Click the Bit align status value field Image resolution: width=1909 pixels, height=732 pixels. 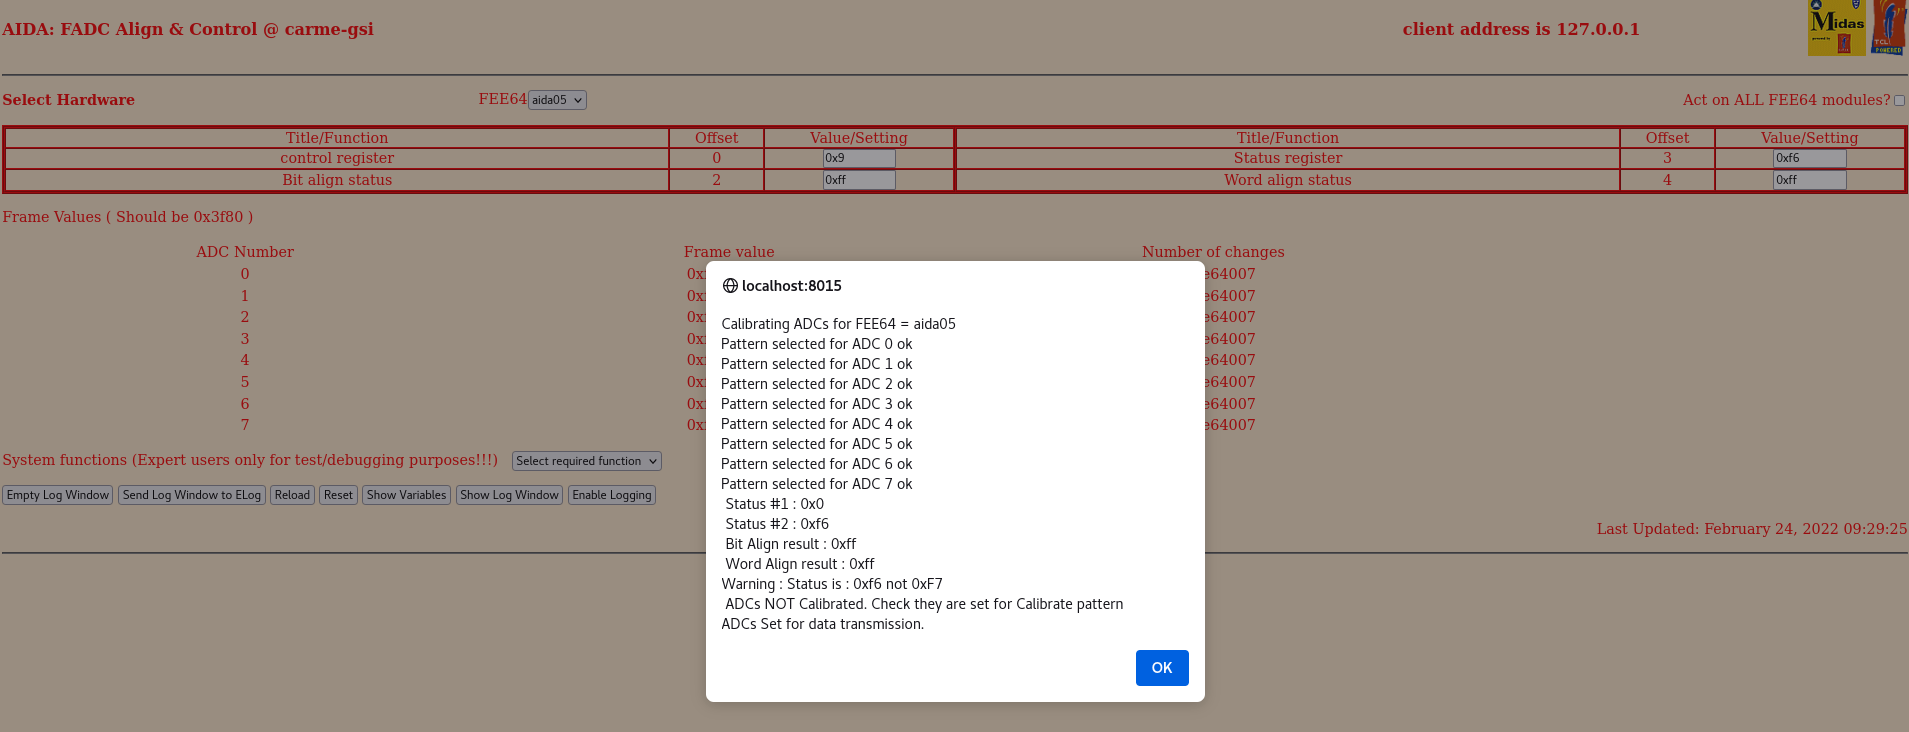pos(859,180)
